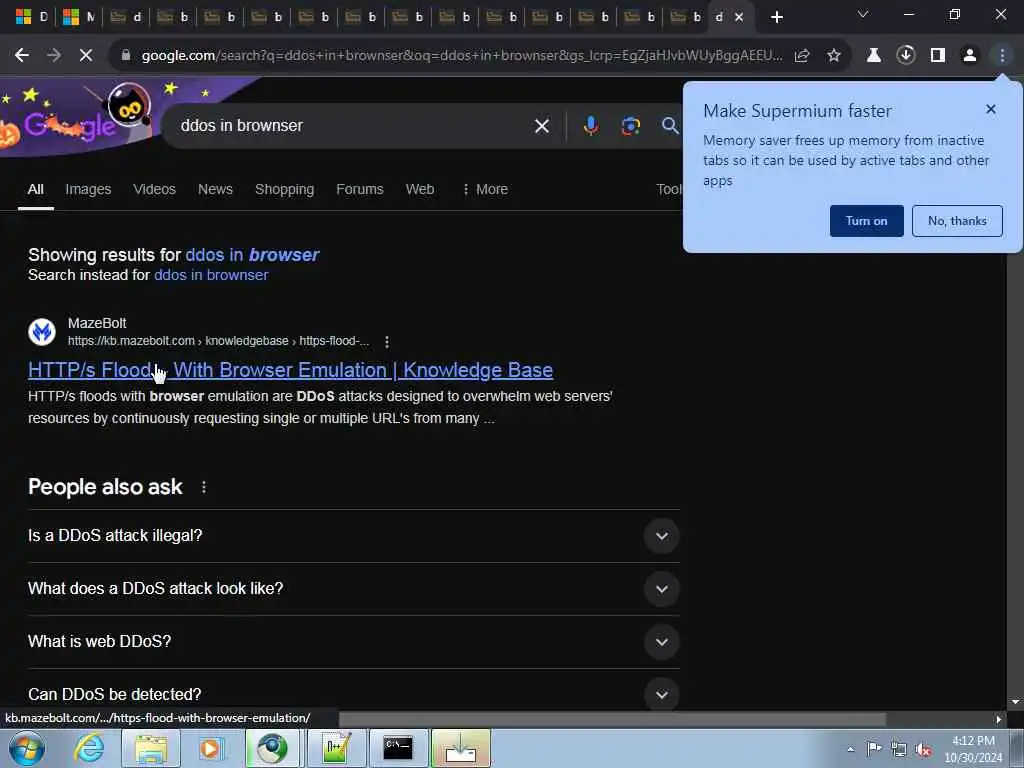Launch Internet Explorer from the taskbar
Viewport: 1024px width, 768px height.
[x=88, y=748]
